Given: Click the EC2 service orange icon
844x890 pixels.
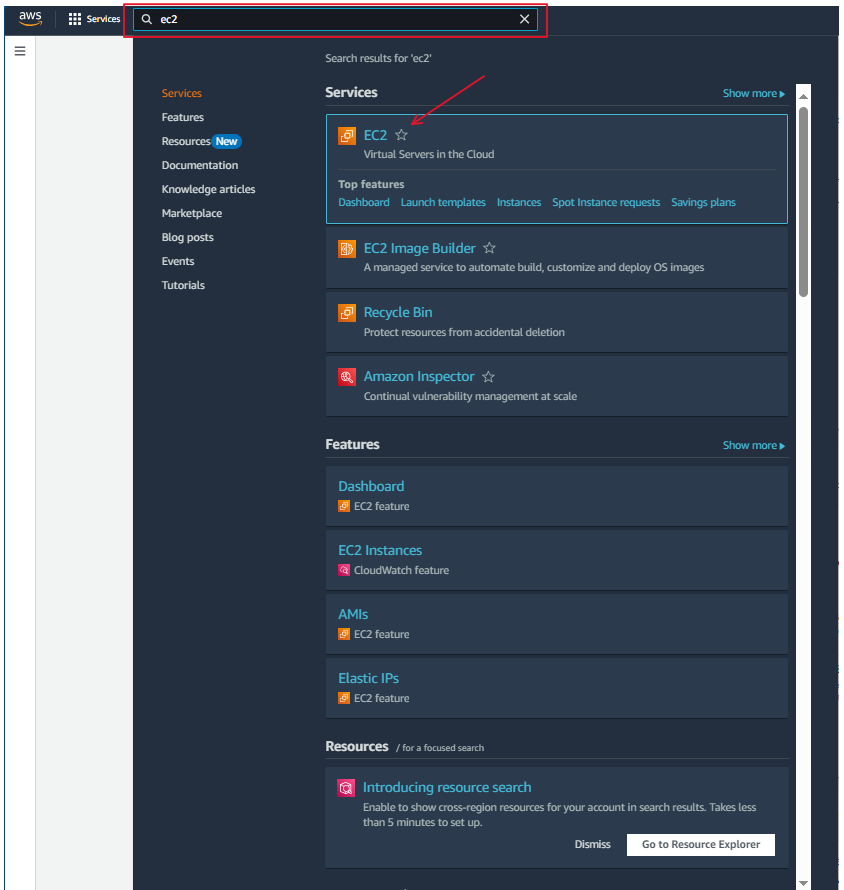Looking at the screenshot, I should 347,136.
